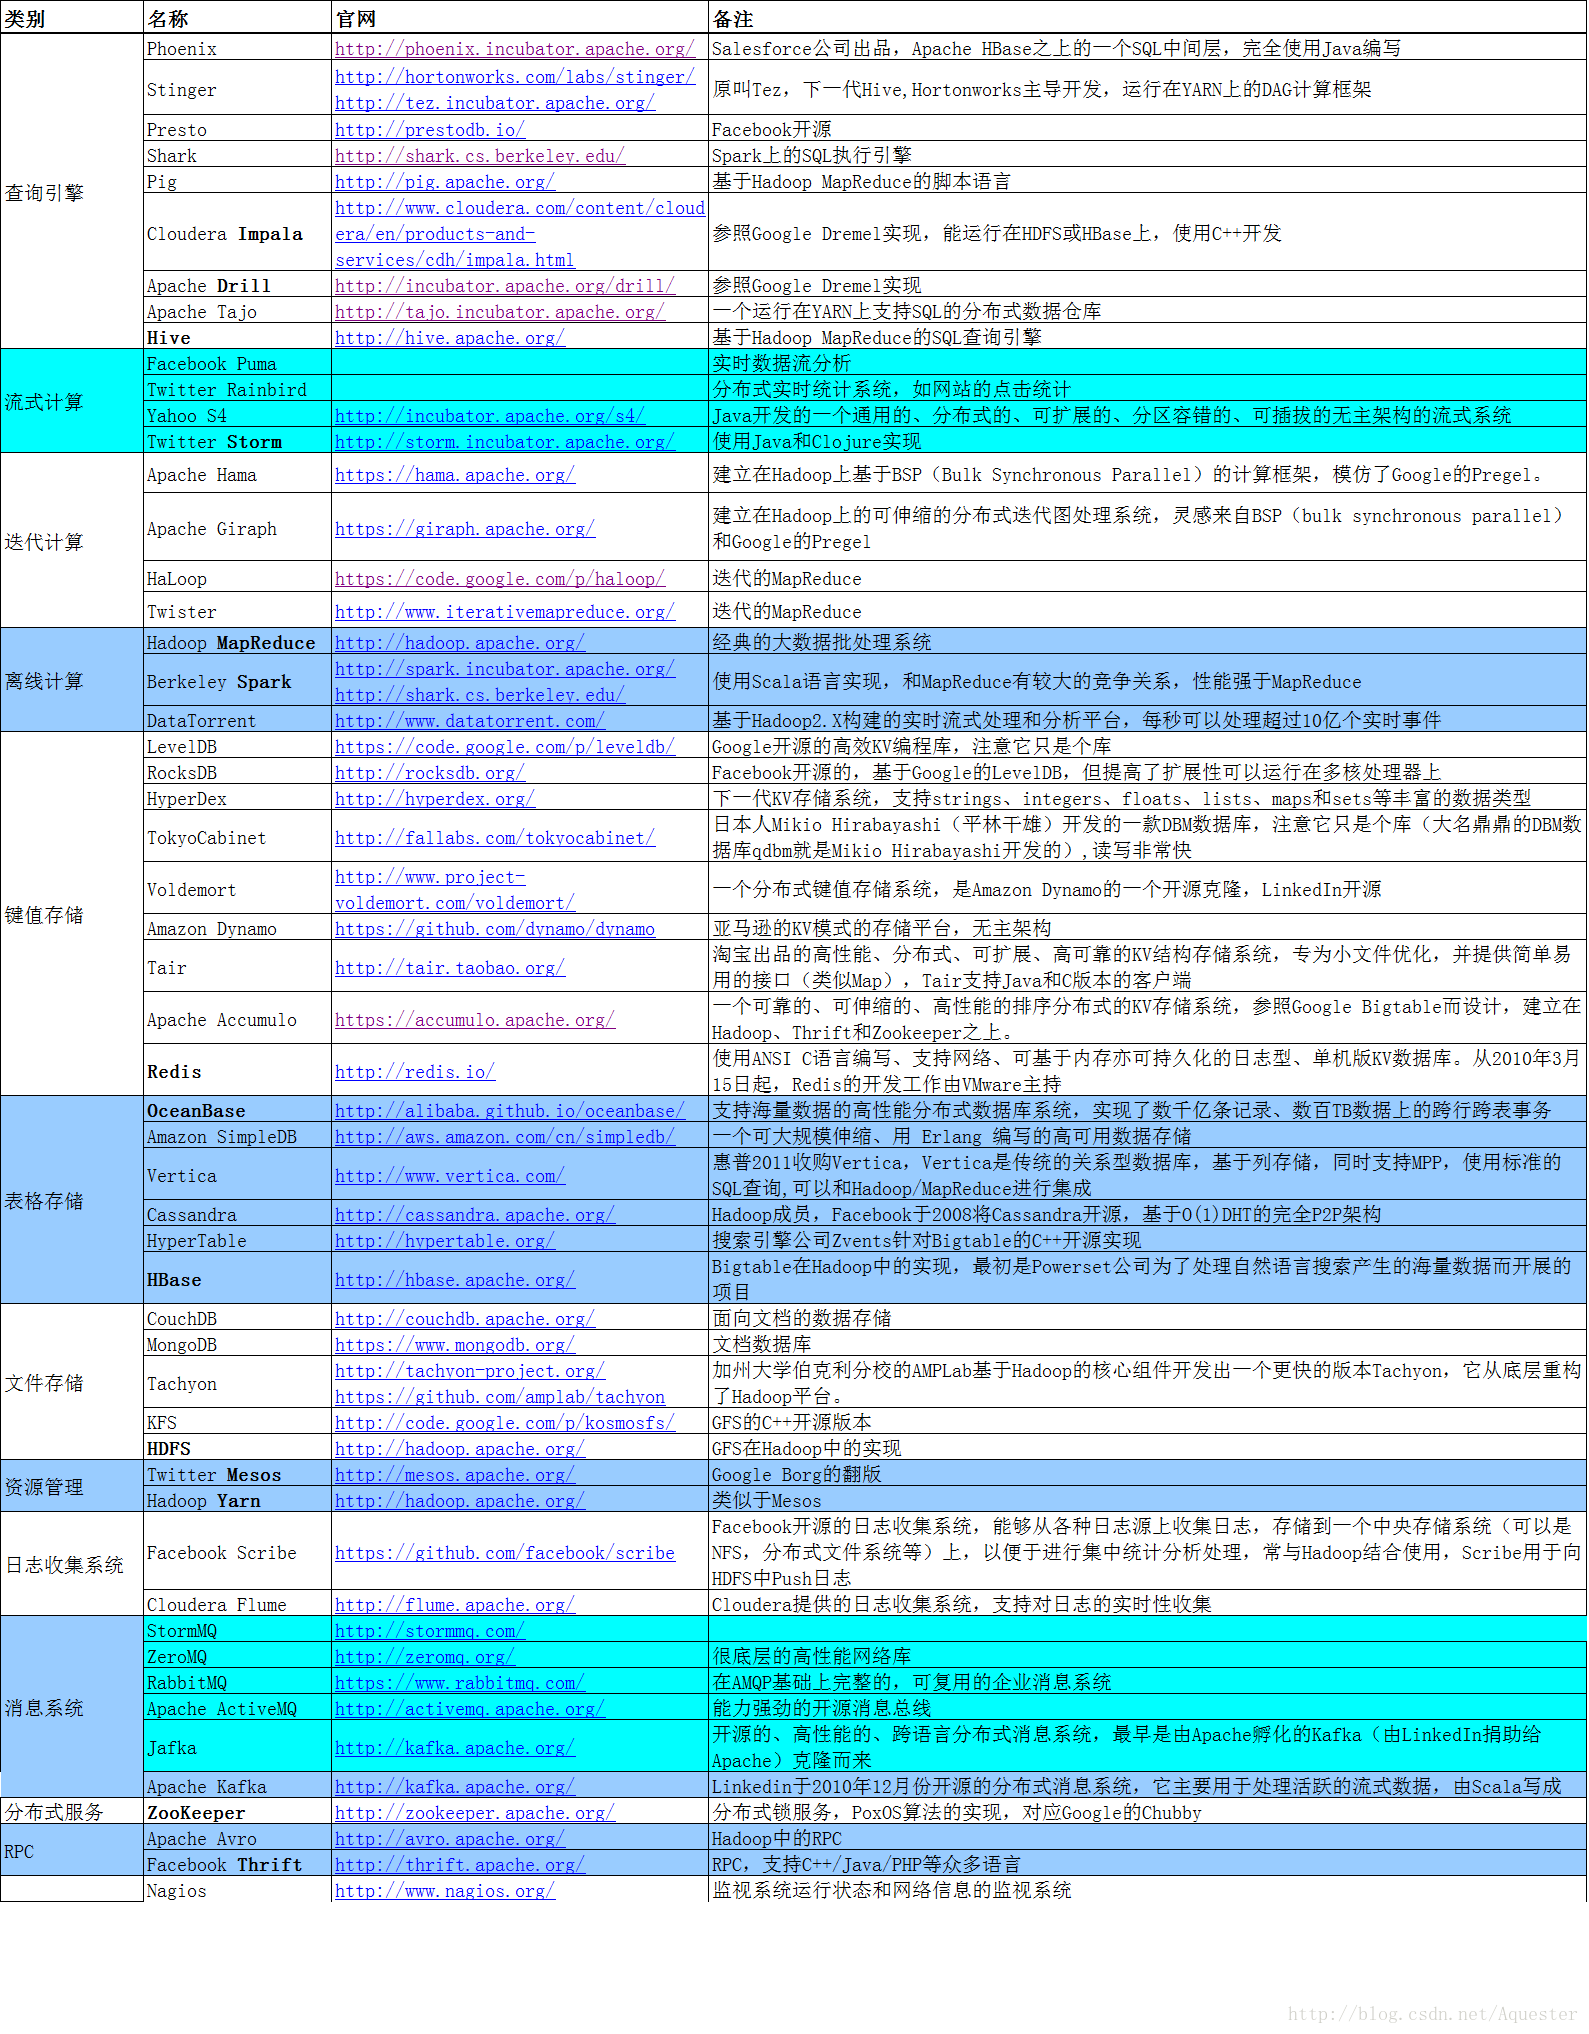The image size is (1589, 2034).
Task: Open the aws.amazon.com simpledb link
Action: (504, 1137)
